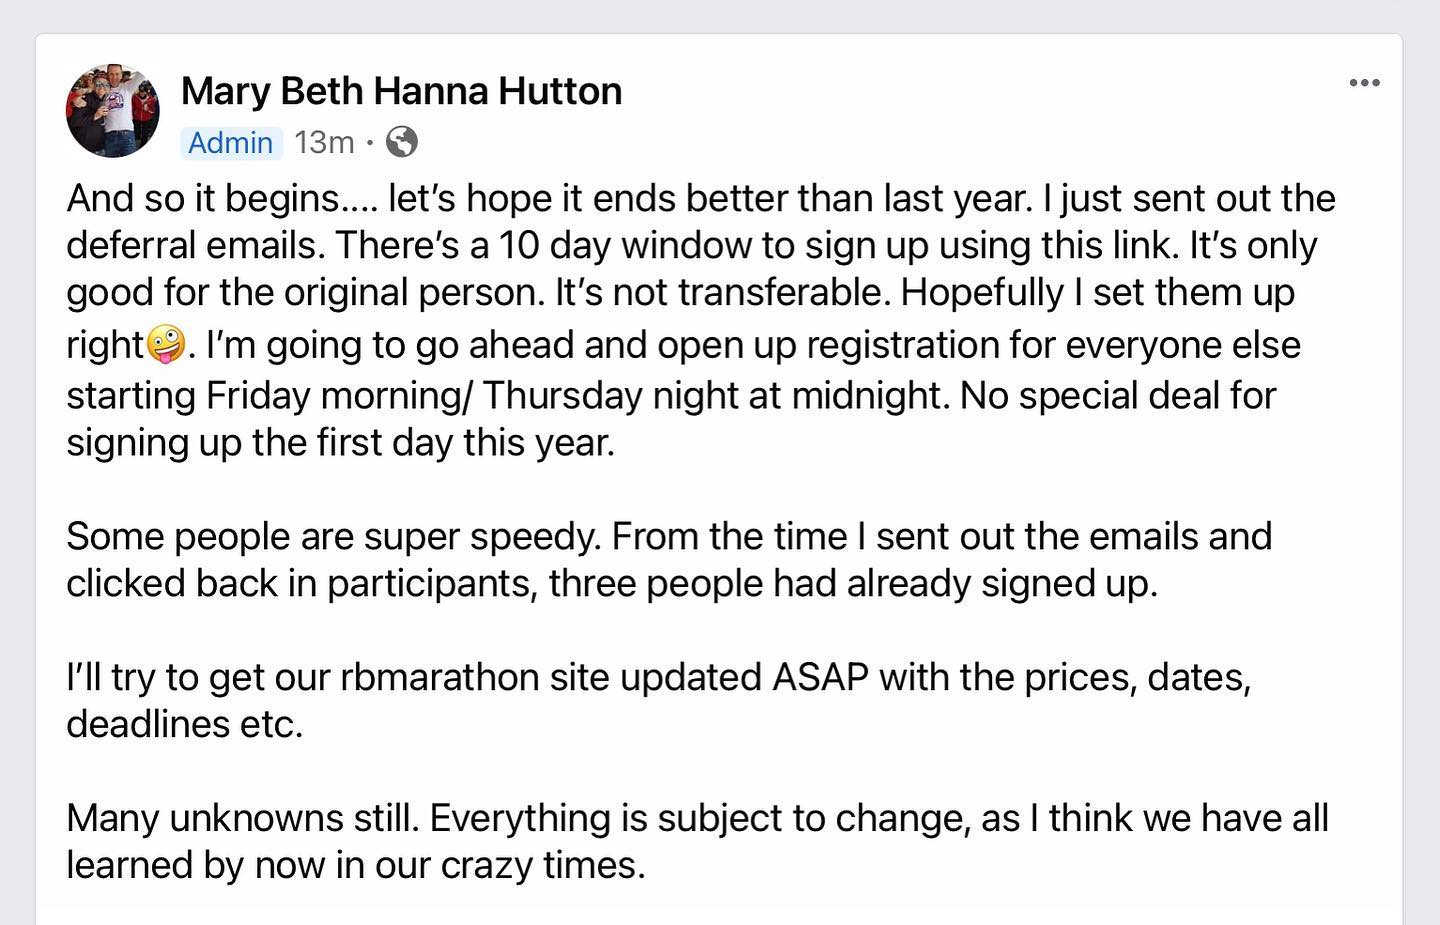This screenshot has height=925, width=1440.
Task: Click the "Many unknowns still" paragraph
Action: click(x=242, y=818)
